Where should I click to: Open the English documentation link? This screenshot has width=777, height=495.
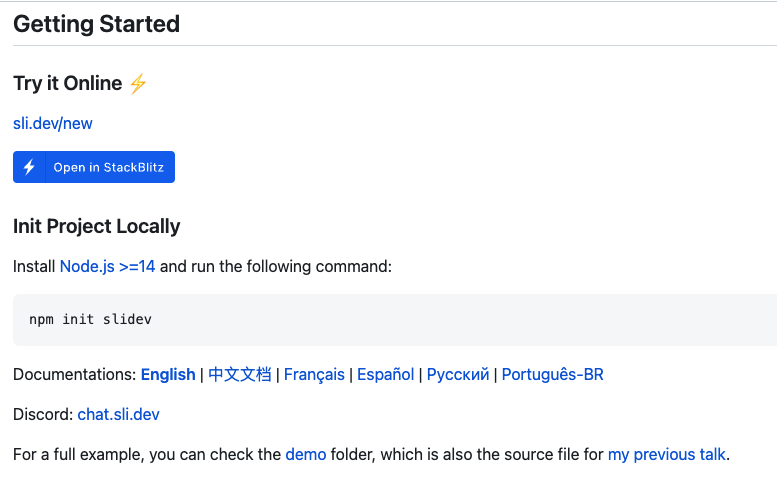coord(168,374)
